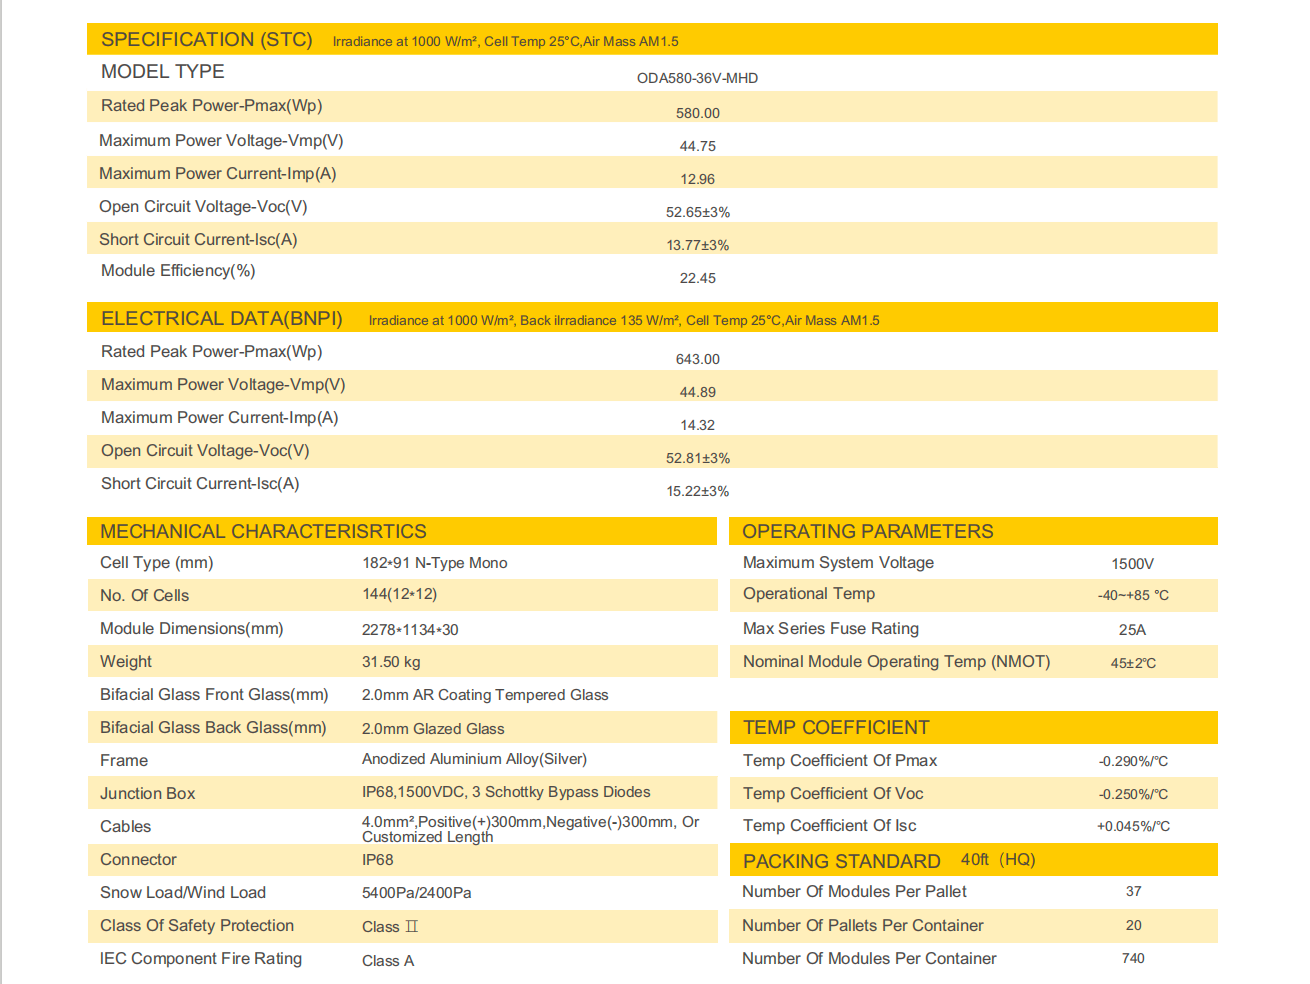1310x984 pixels.
Task: Select the '2.0mm Glazed Glass' value
Action: (x=433, y=729)
